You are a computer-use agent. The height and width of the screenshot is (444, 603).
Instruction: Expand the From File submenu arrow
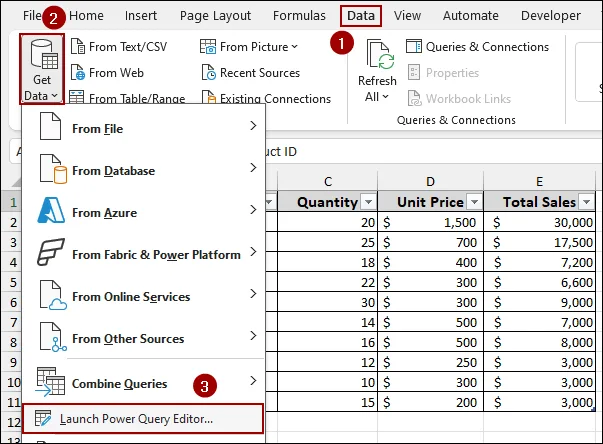(x=253, y=126)
